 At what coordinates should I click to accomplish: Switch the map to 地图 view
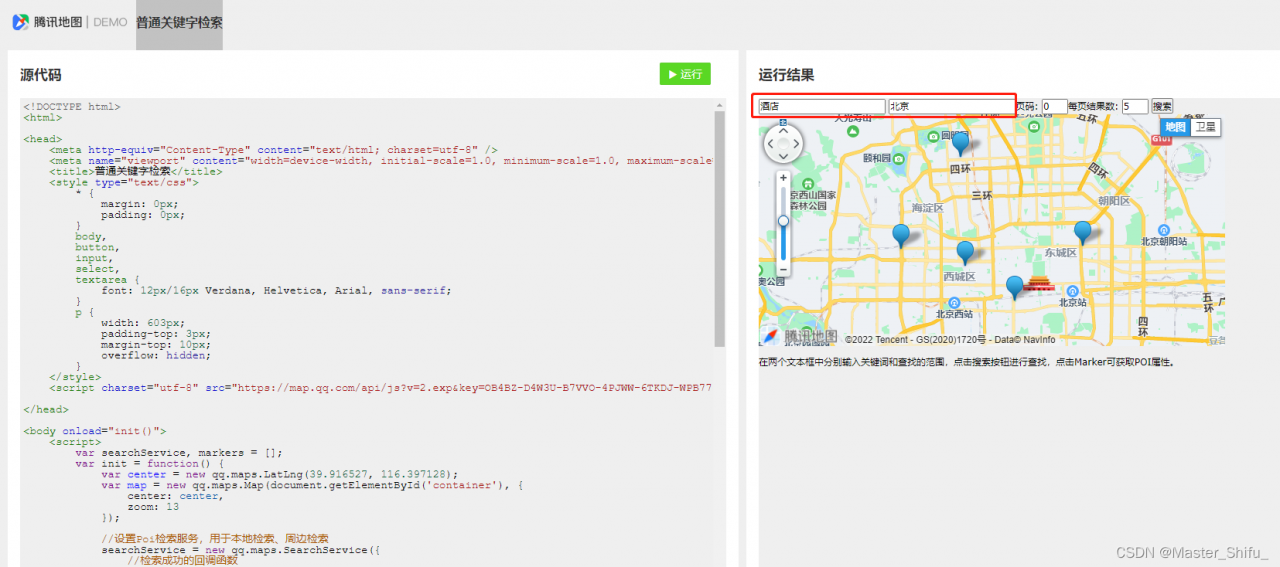coord(1175,127)
